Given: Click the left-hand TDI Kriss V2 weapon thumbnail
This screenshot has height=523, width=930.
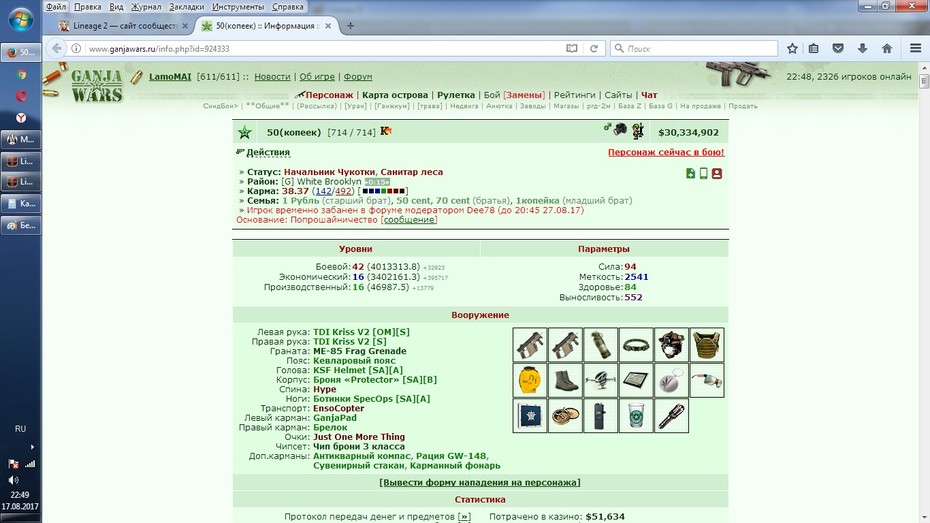Looking at the screenshot, I should point(530,345).
